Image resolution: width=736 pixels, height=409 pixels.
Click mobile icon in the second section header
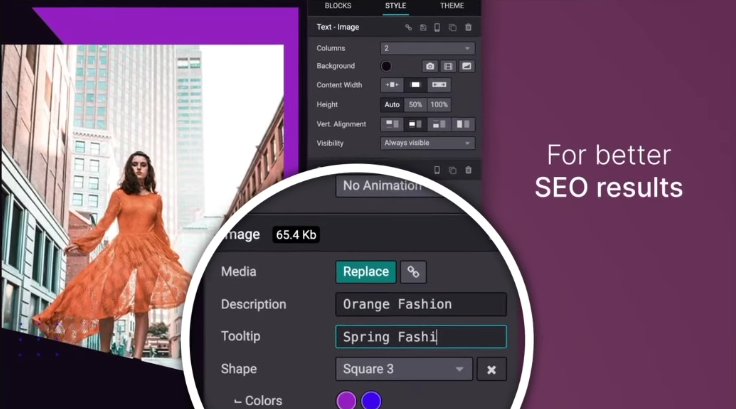(437, 170)
